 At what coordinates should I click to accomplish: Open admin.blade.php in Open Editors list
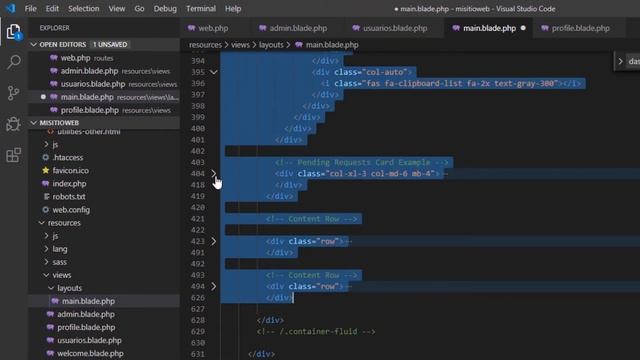point(104,71)
